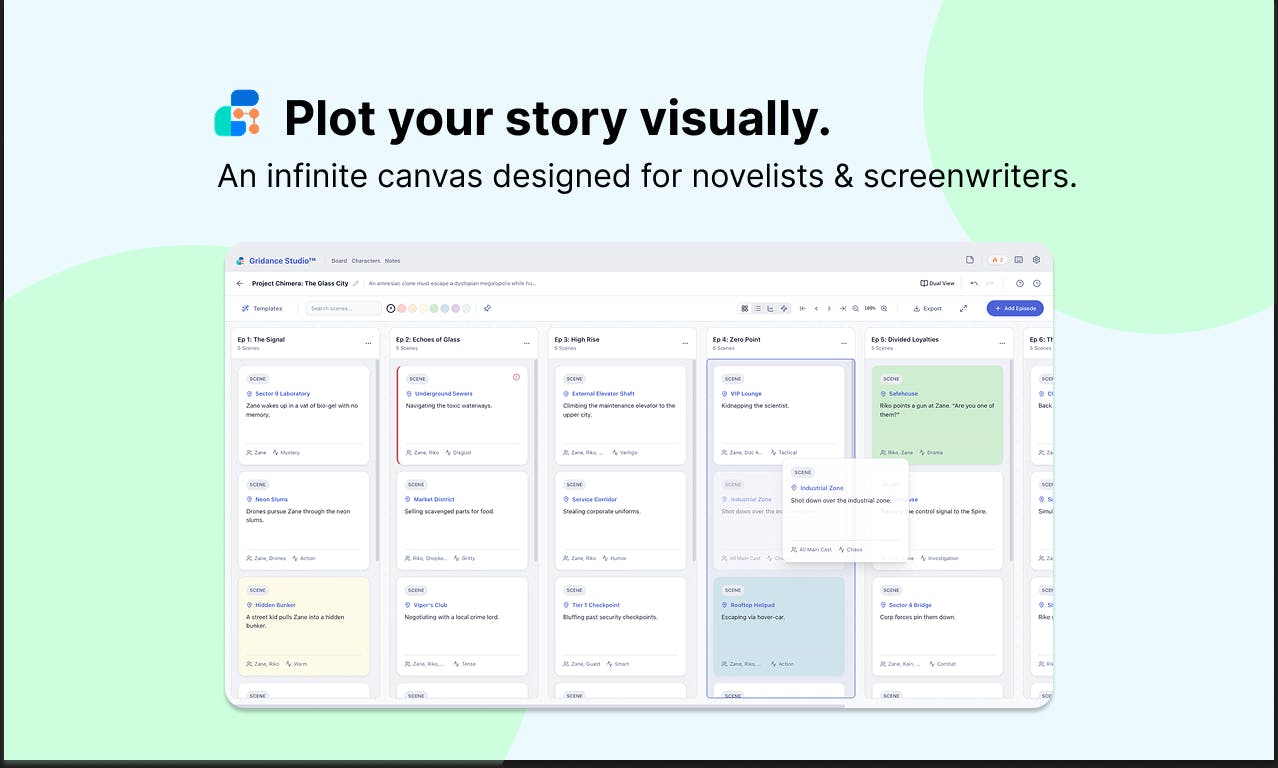Open settings via the gear icon

1036,260
